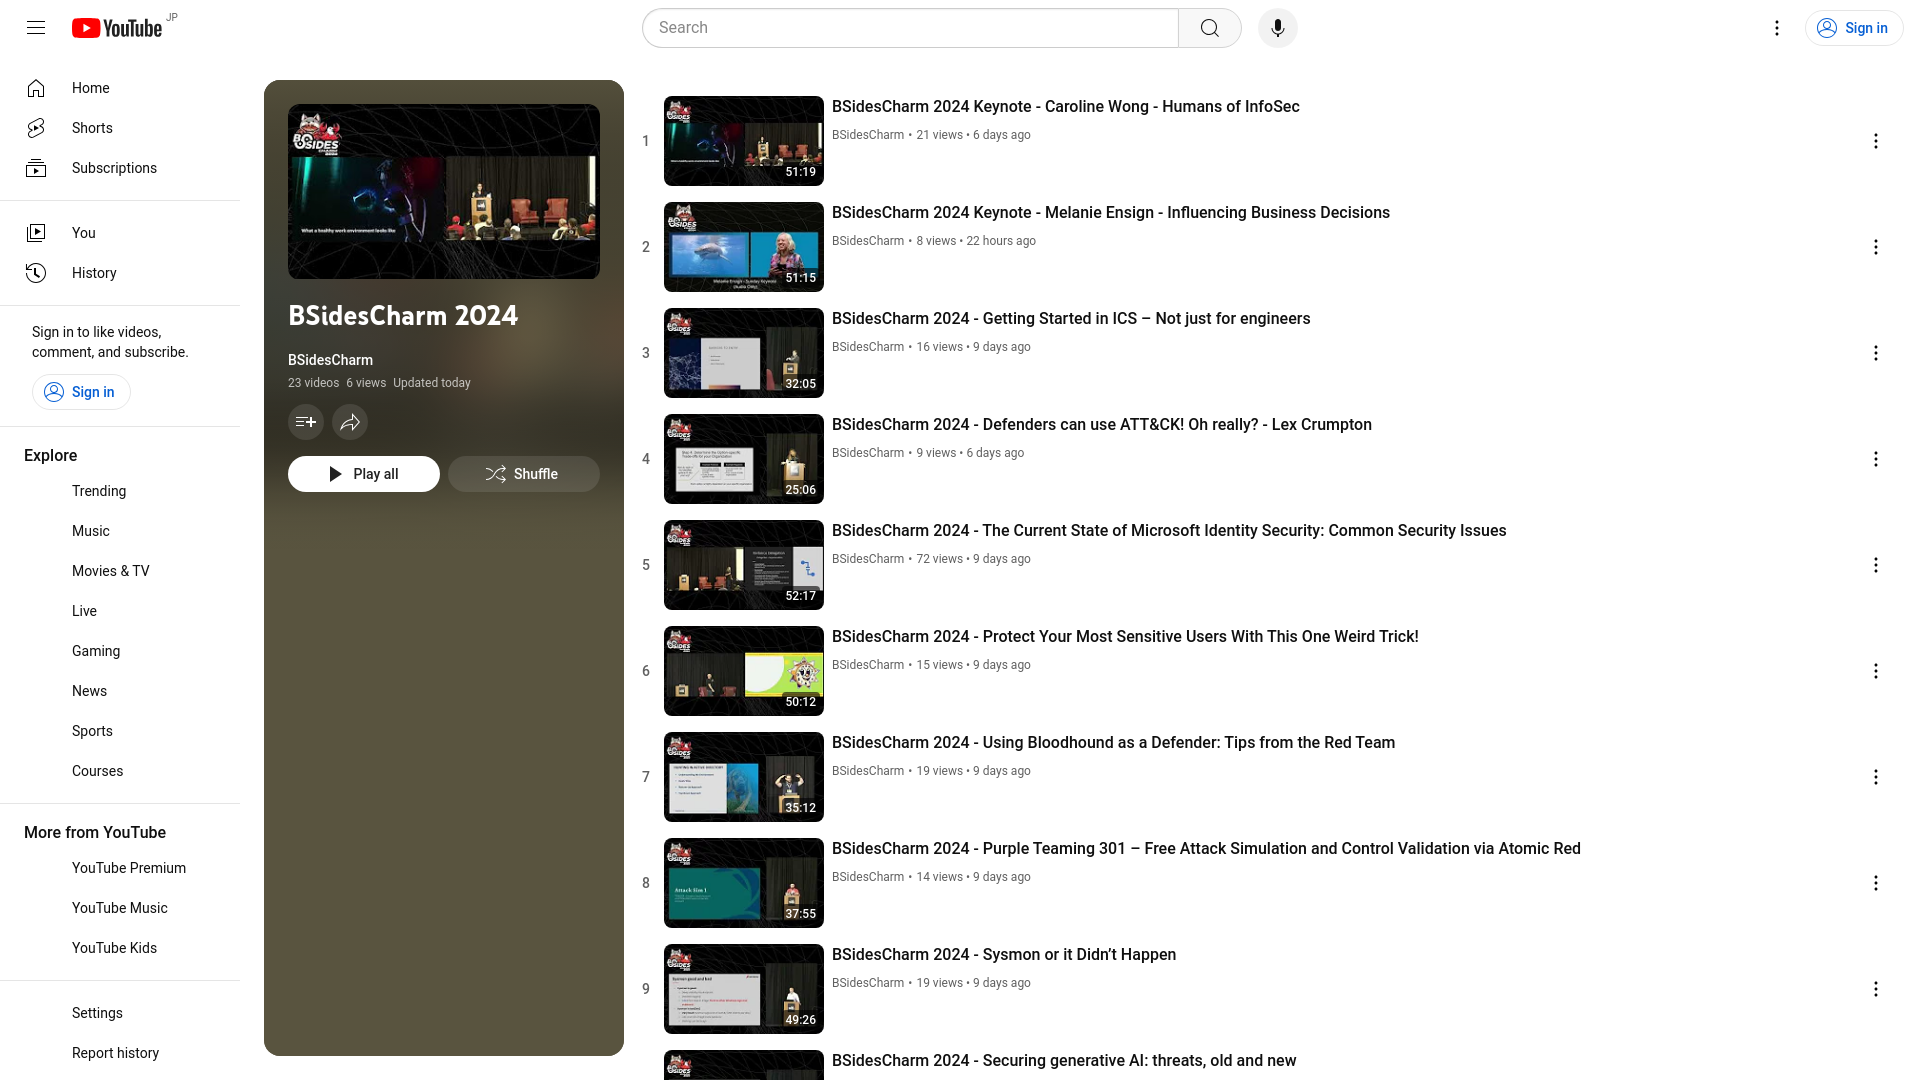Open action menu for Bloodhound video
1920x1080 pixels.
click(1876, 777)
